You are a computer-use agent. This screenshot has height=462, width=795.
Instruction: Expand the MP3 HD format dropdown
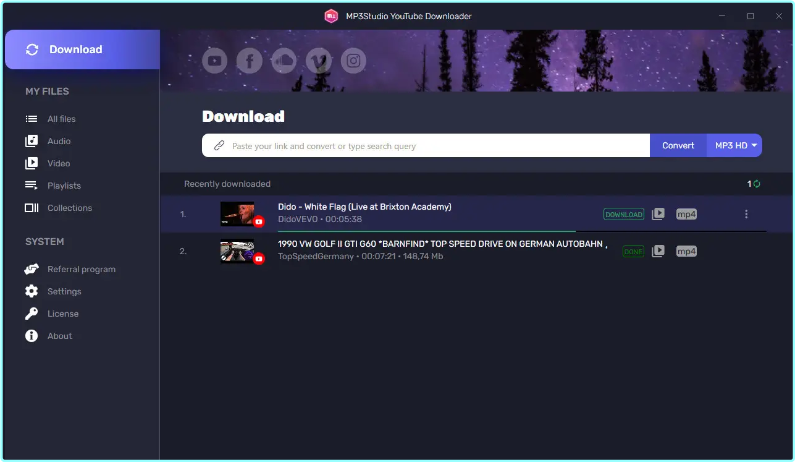point(734,146)
